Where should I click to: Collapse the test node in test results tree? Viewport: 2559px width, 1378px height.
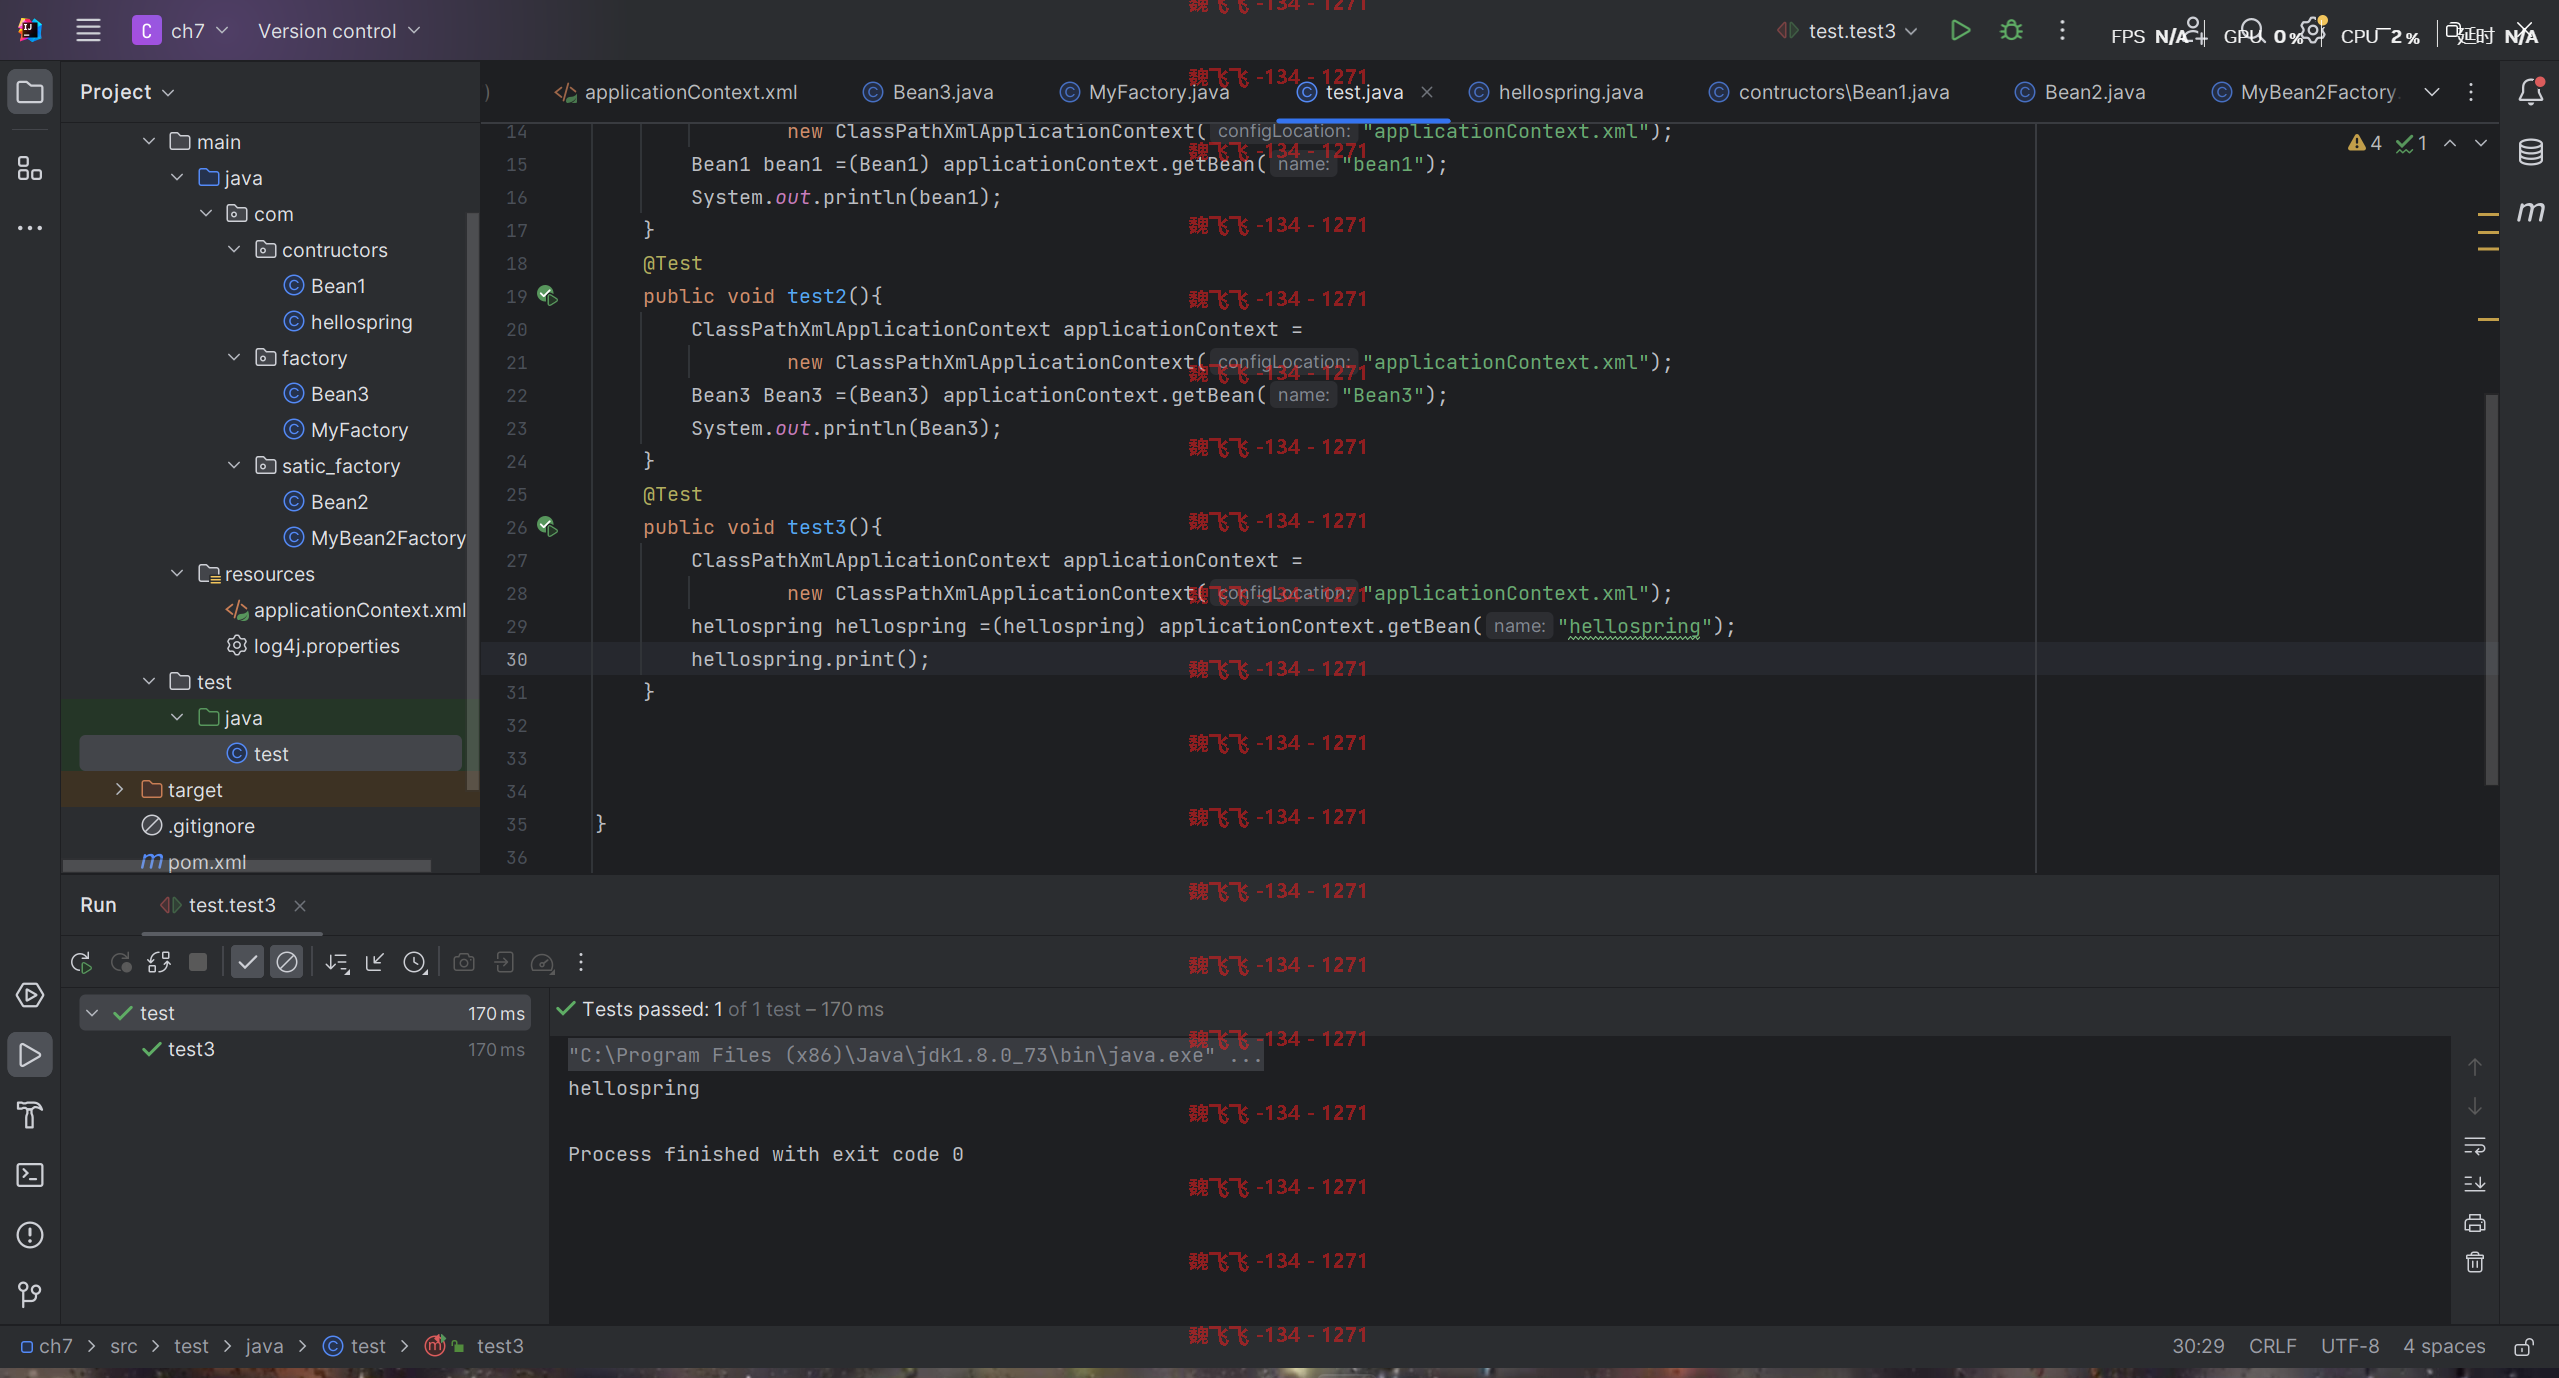click(x=92, y=1013)
